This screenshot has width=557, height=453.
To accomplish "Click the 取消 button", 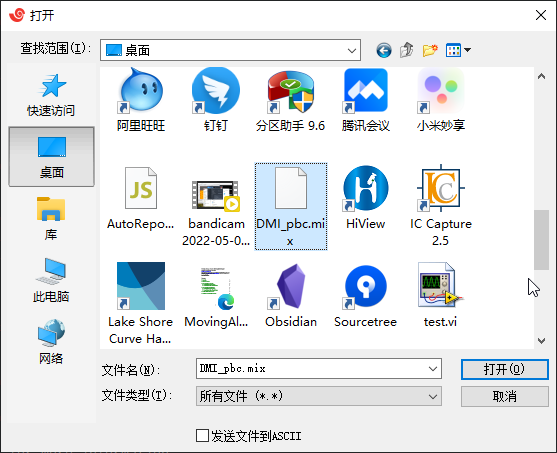I will 504,396.
